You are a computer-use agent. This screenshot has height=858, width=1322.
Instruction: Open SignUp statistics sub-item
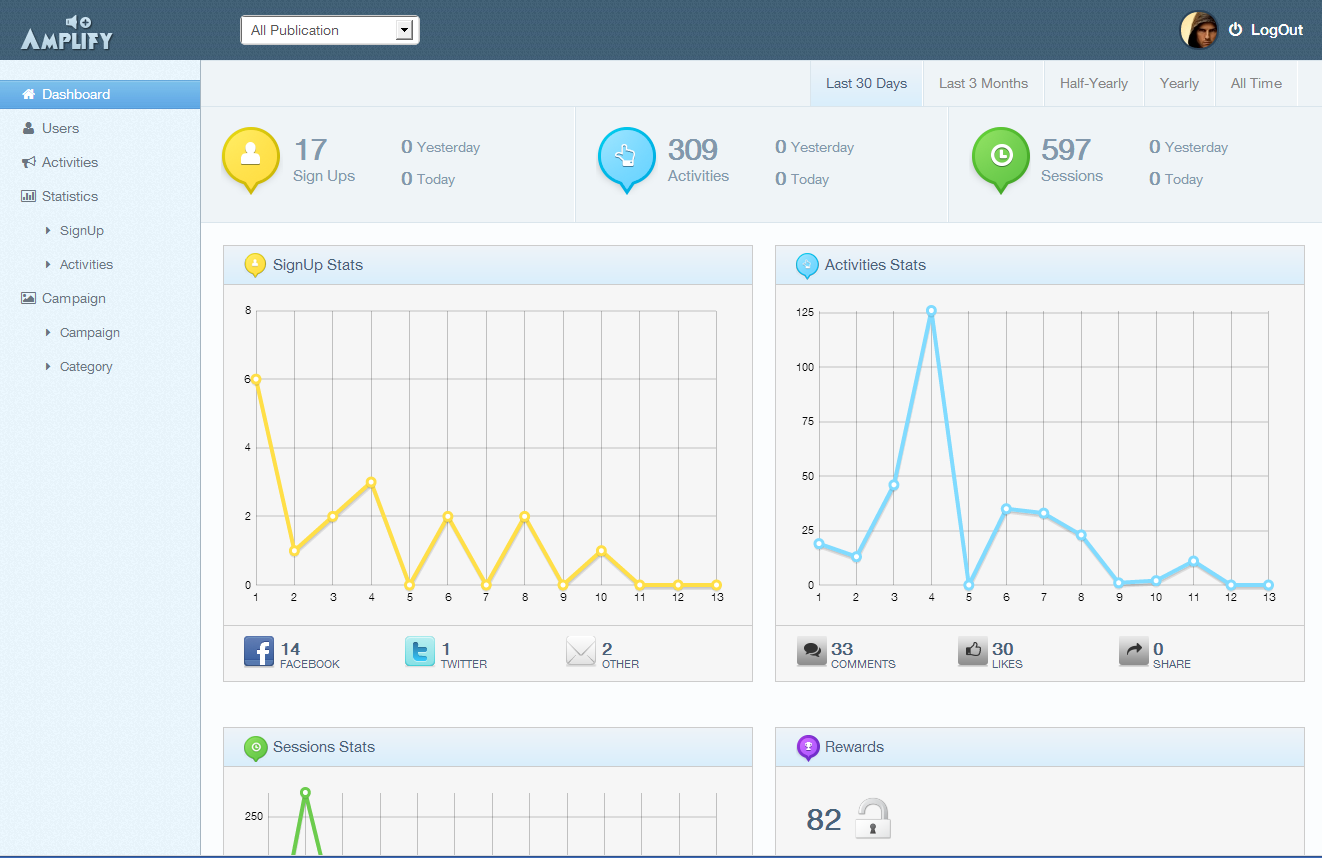82,230
